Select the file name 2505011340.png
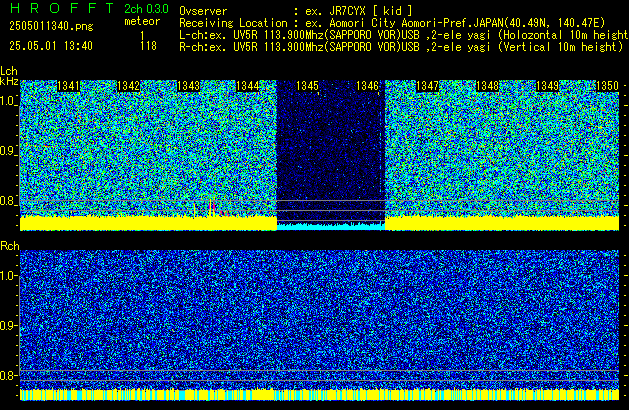629x410 pixels. coord(51,26)
